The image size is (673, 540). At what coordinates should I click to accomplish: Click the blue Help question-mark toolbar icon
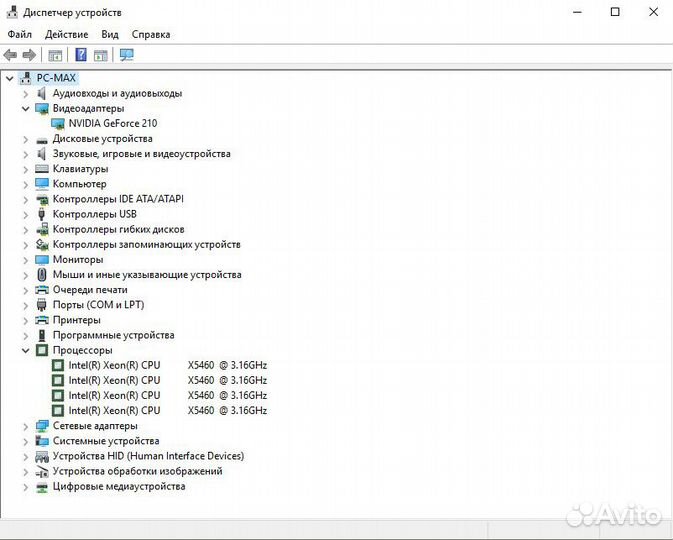(x=81, y=55)
